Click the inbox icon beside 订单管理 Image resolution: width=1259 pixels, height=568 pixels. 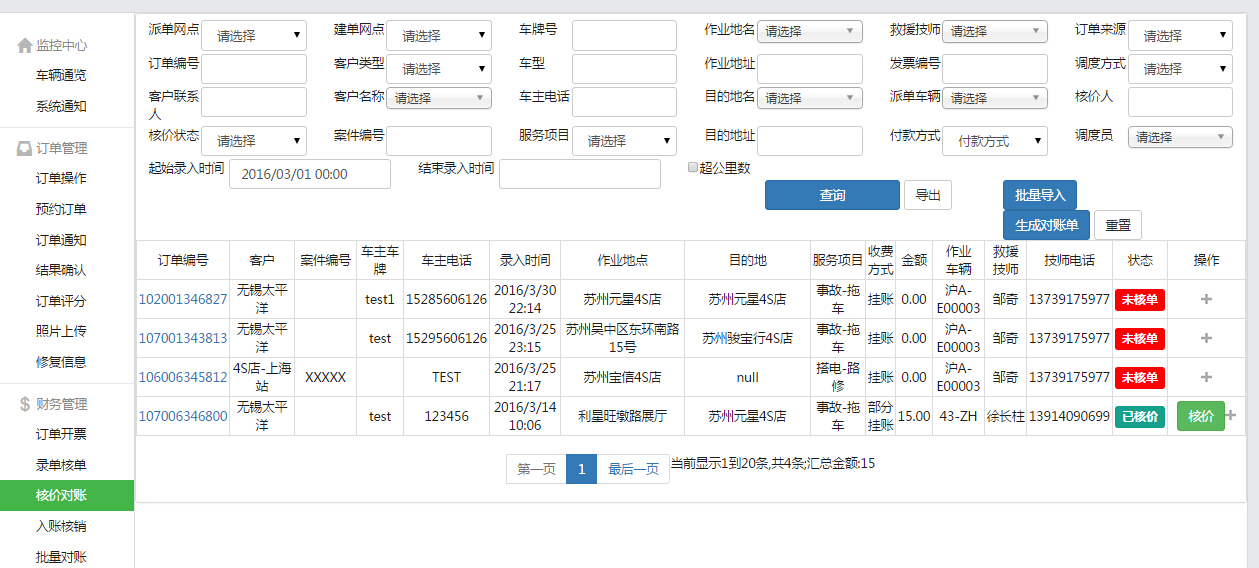[x=24, y=149]
